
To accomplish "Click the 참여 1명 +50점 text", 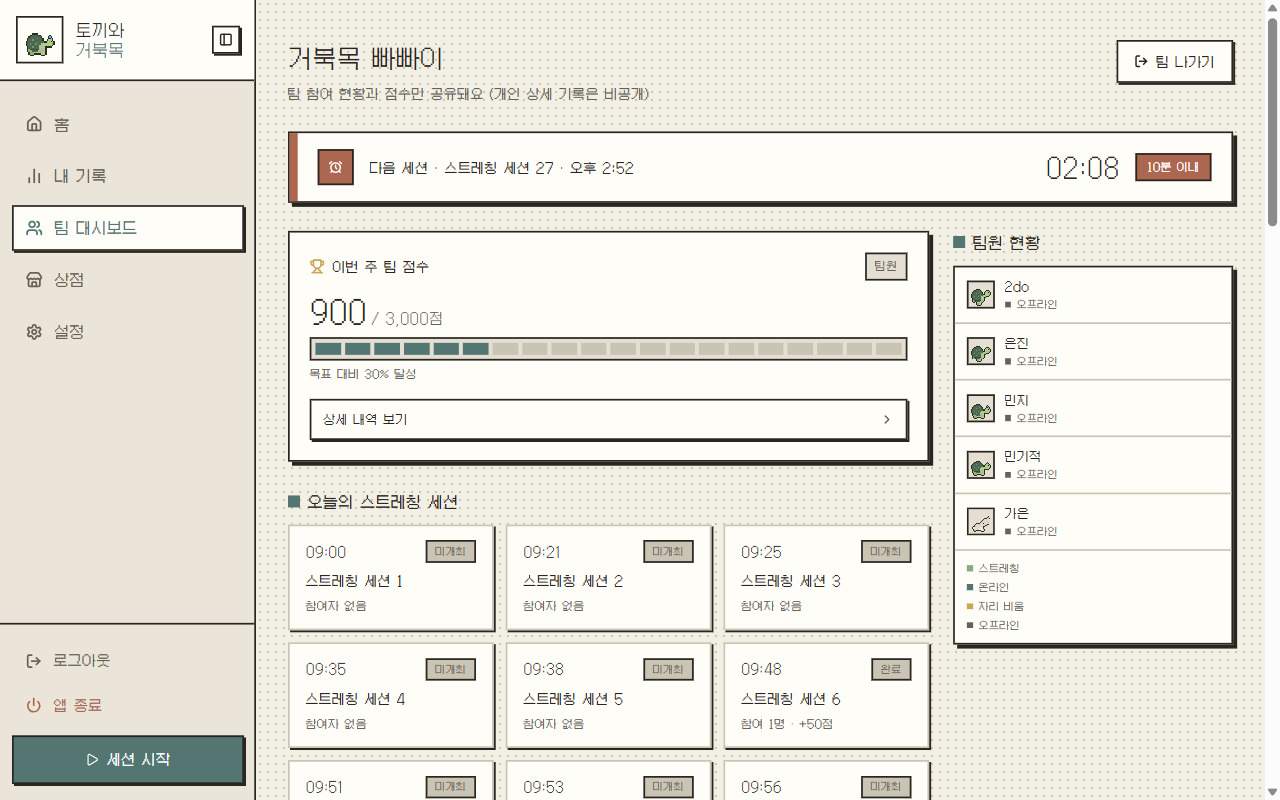I will point(787,723).
